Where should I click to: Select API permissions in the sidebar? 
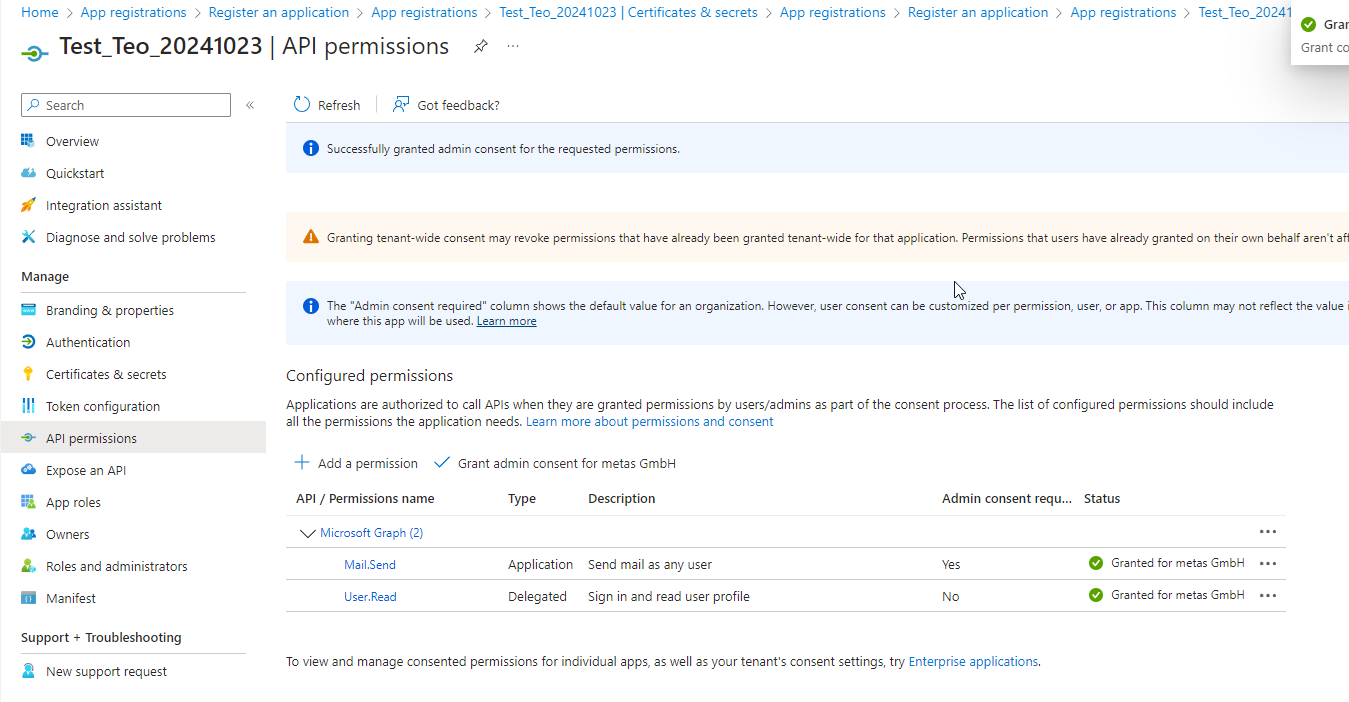coord(91,438)
